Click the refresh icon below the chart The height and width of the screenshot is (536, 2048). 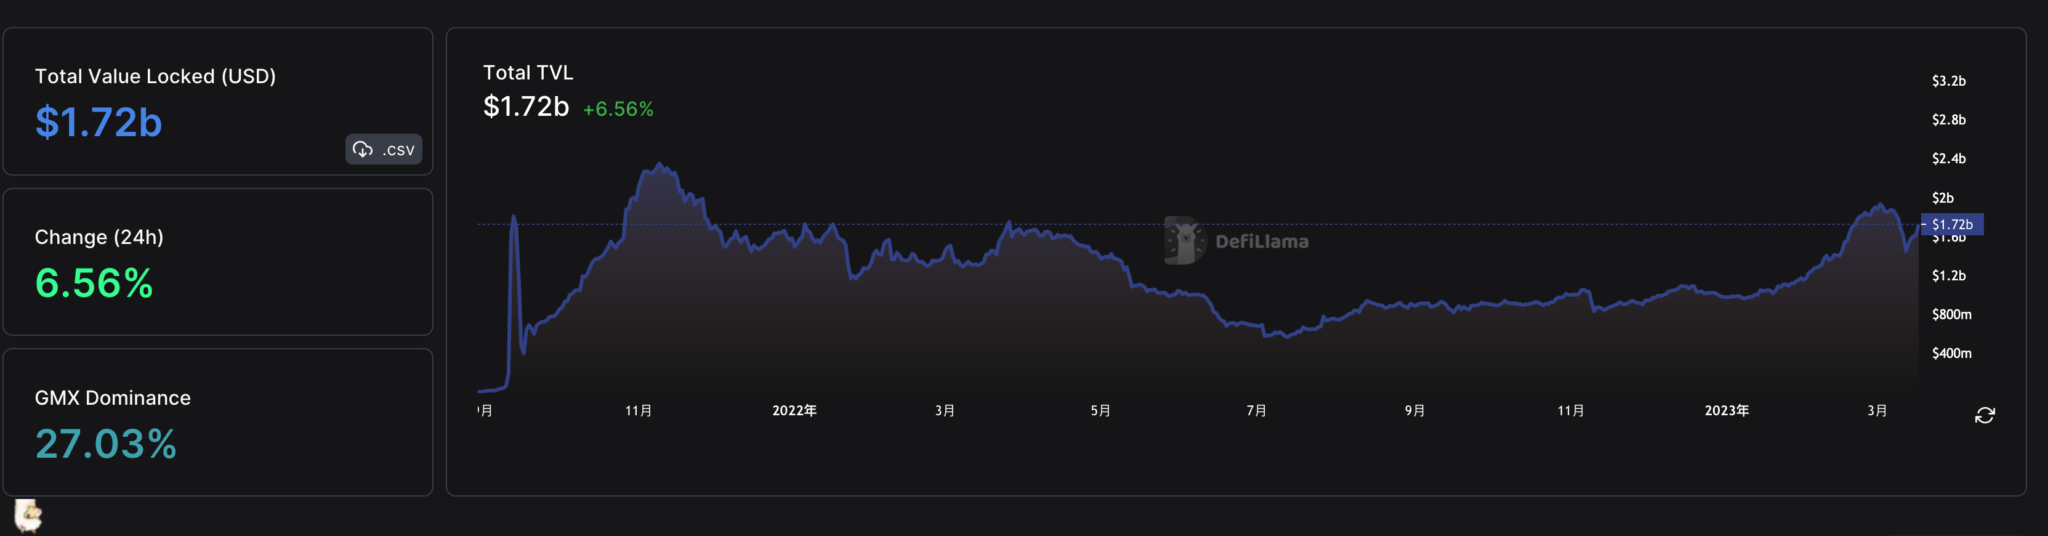[1984, 415]
